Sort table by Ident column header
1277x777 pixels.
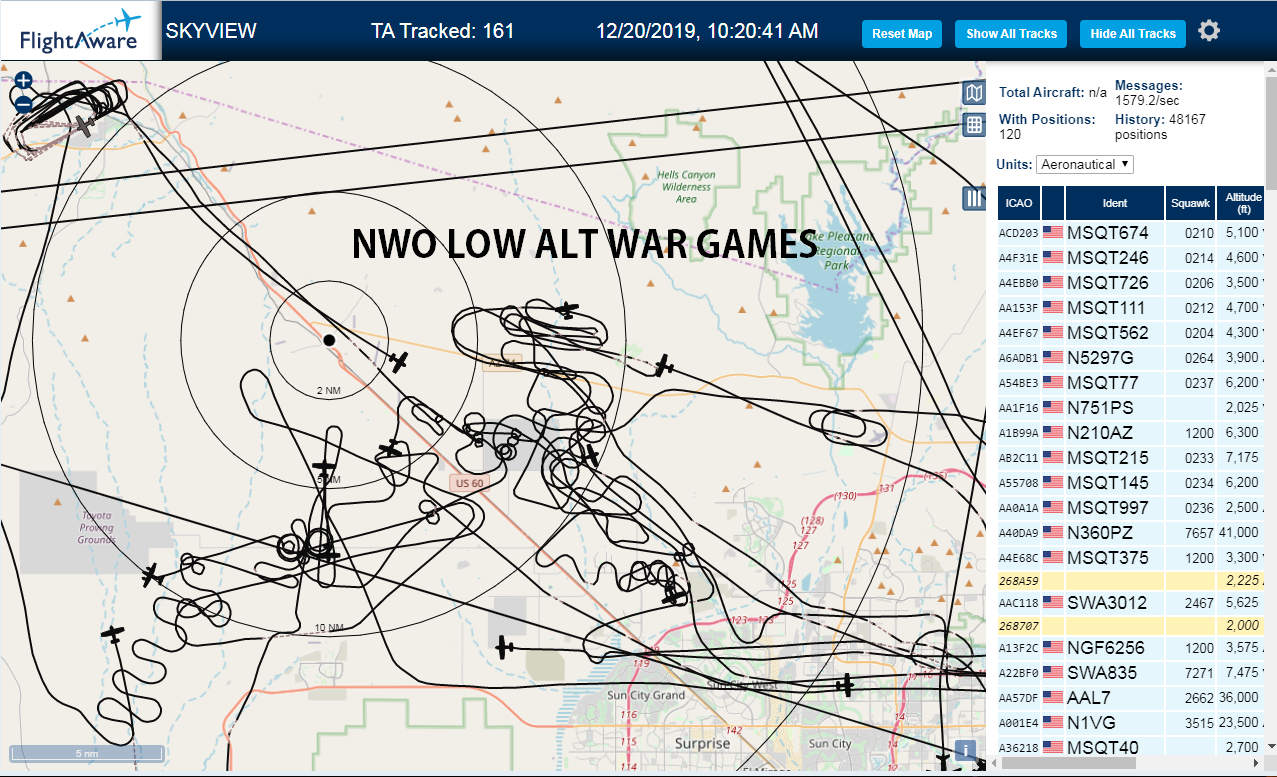coord(1115,203)
